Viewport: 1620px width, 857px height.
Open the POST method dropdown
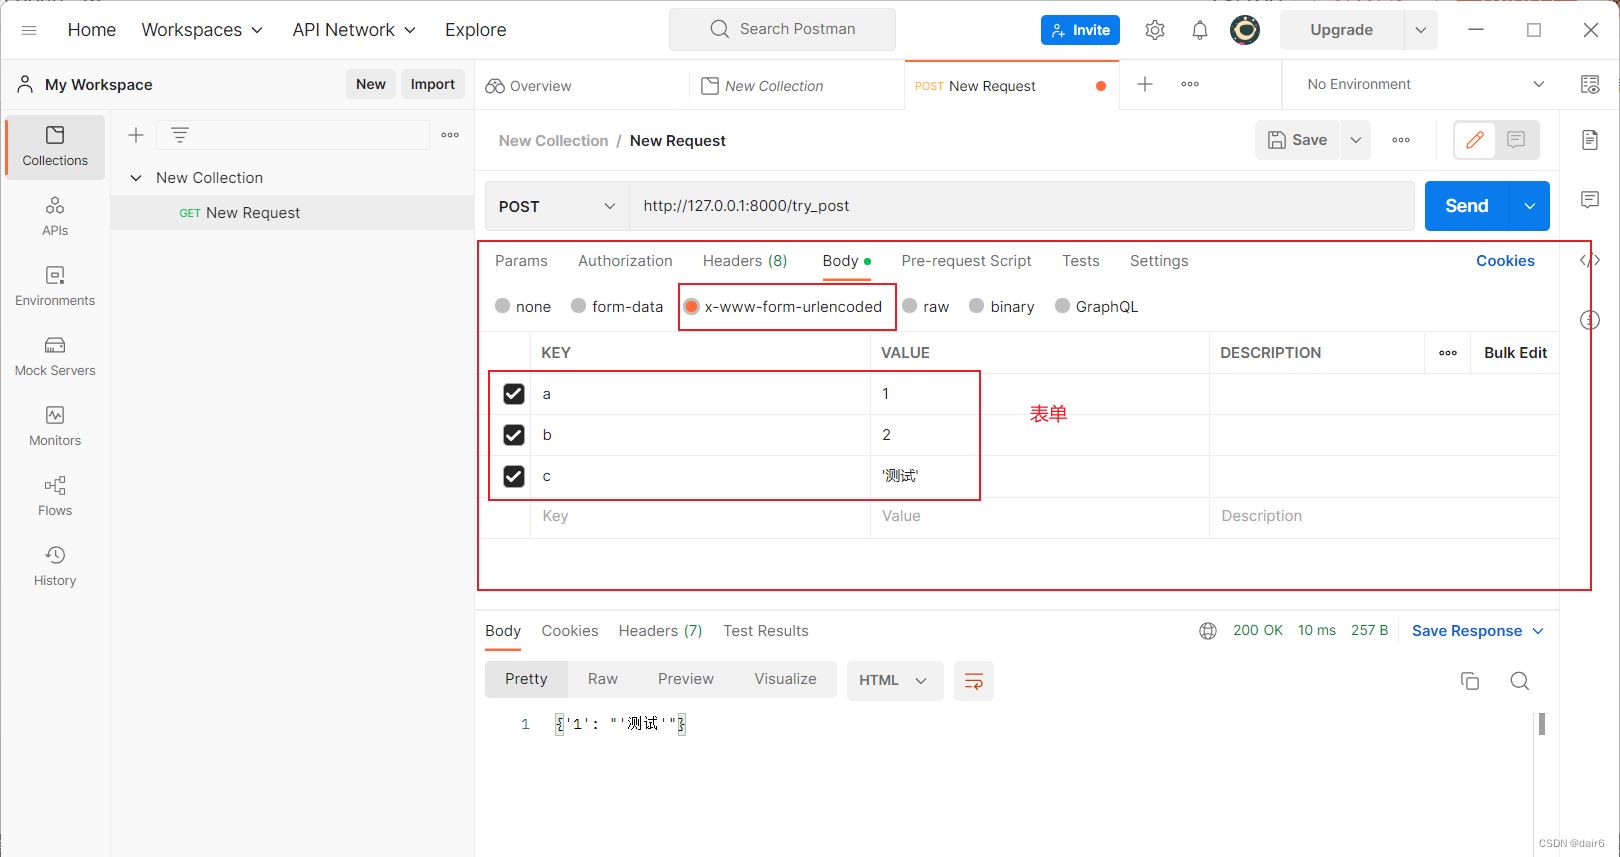point(556,206)
